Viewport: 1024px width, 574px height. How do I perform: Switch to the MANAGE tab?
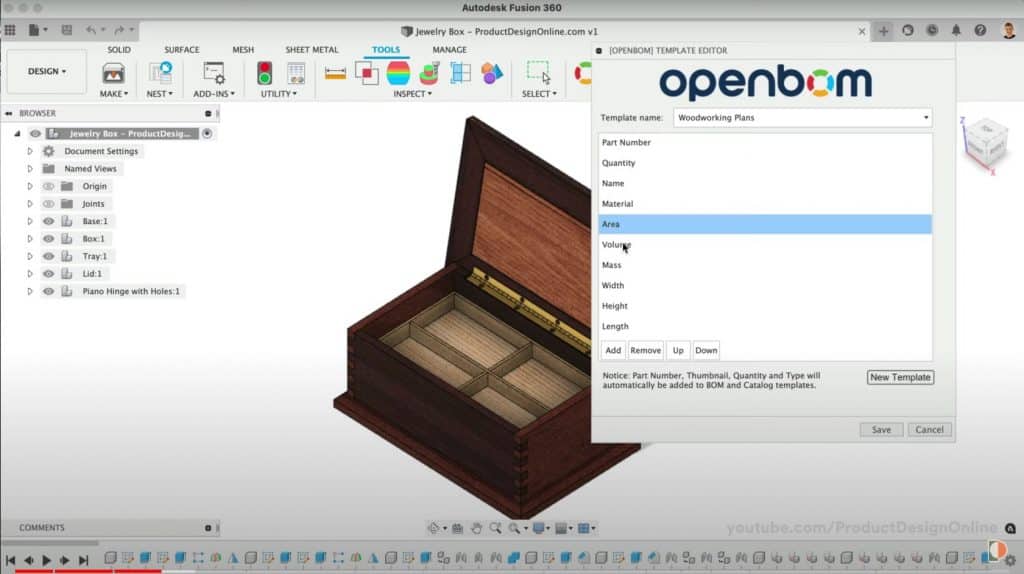pyautogui.click(x=449, y=50)
